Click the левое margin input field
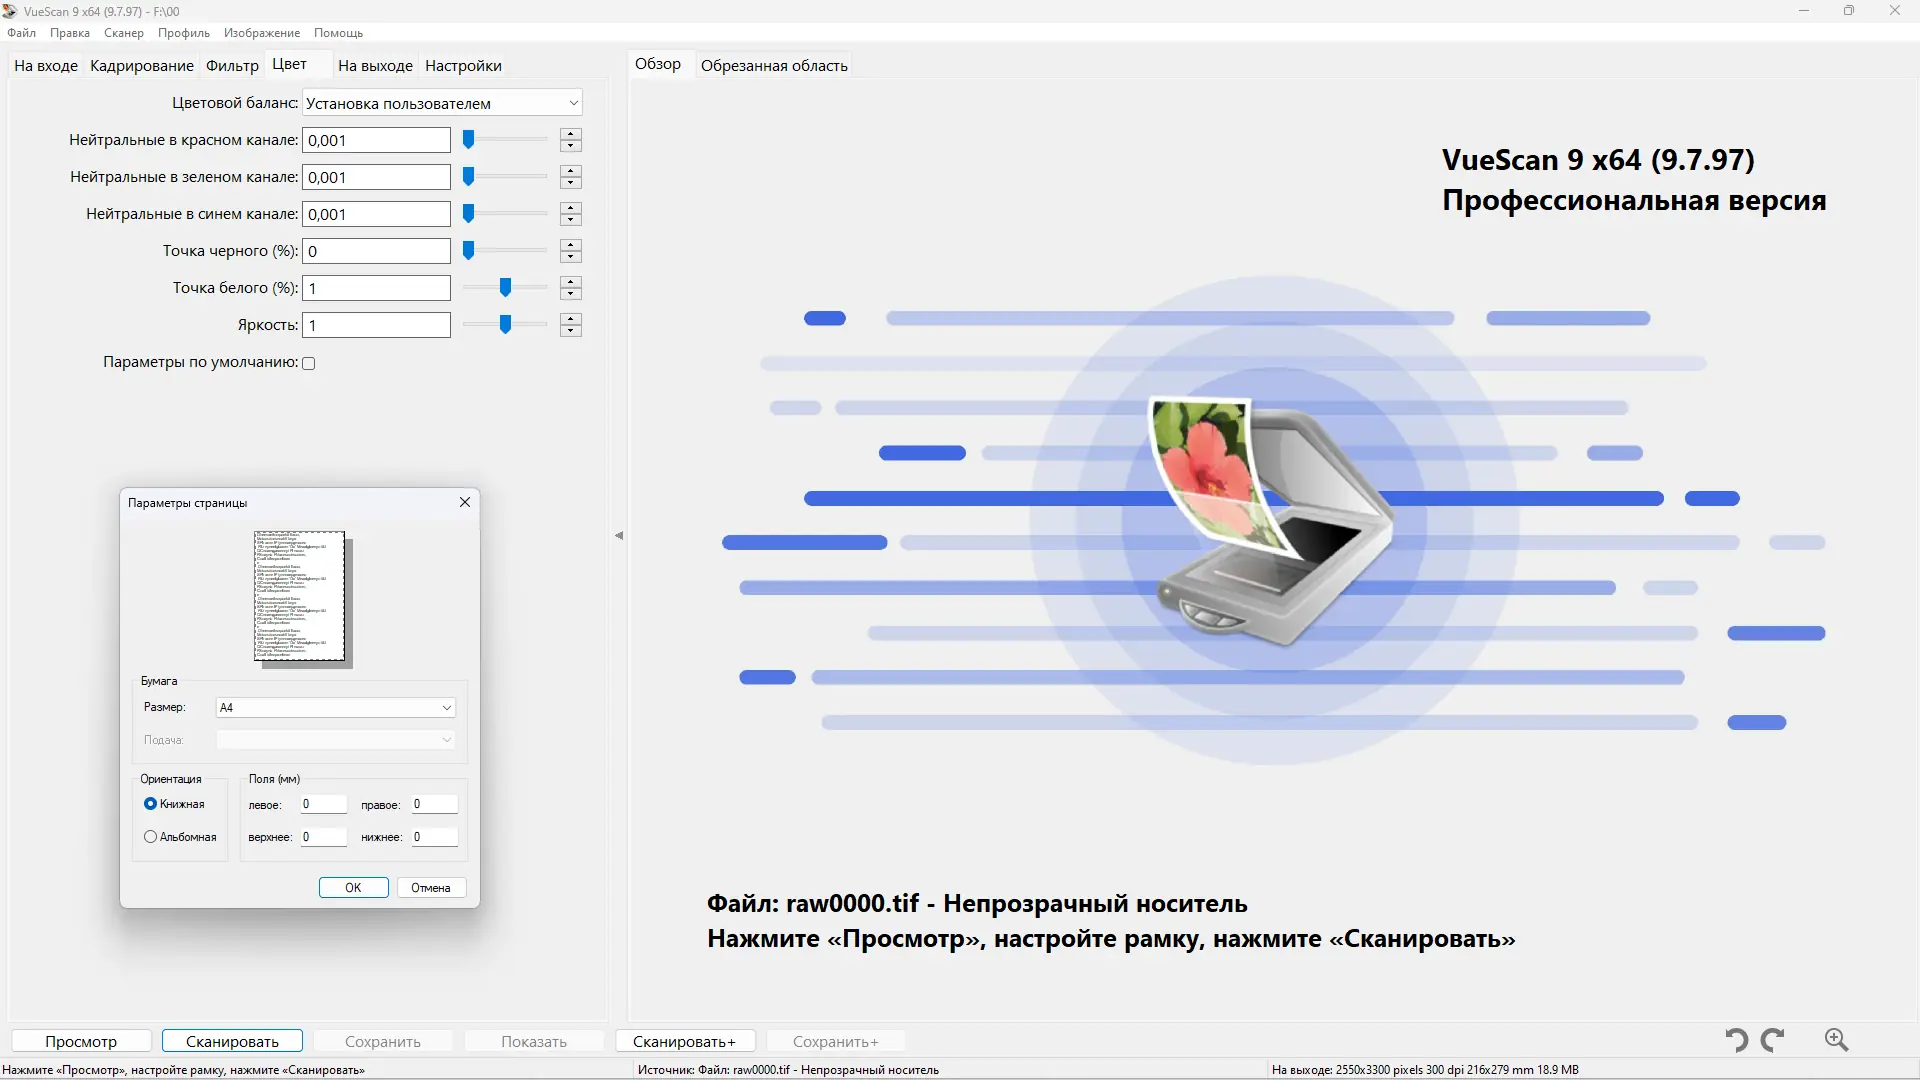 coord(323,804)
